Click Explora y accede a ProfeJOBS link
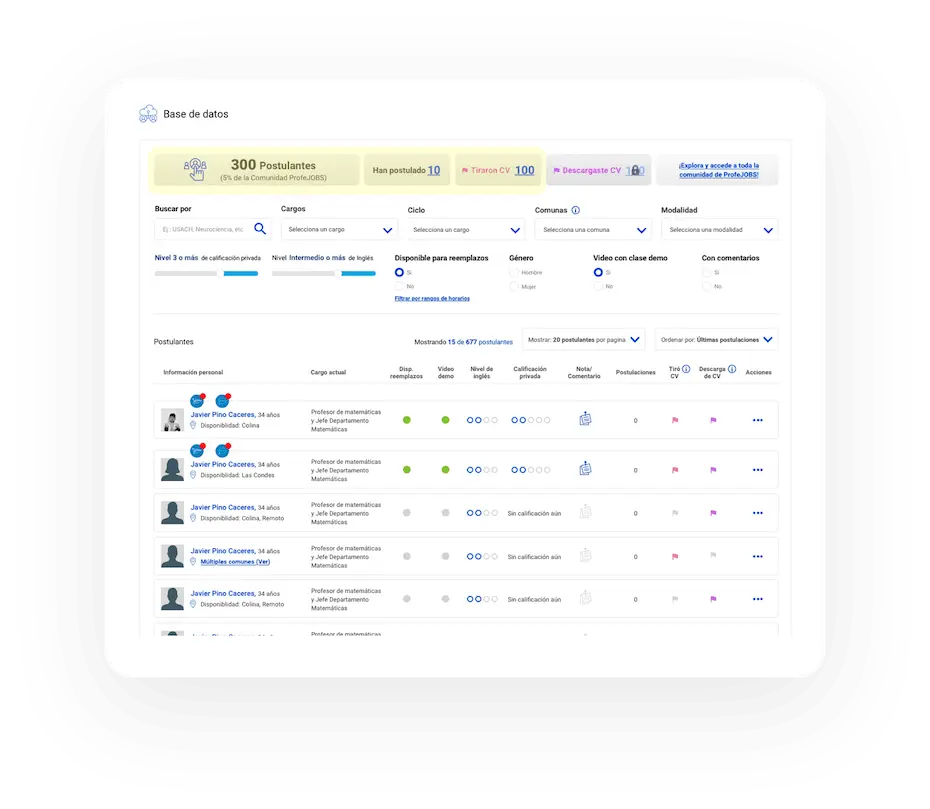Screen dimensions: 930x809 pyautogui.click(x=719, y=170)
